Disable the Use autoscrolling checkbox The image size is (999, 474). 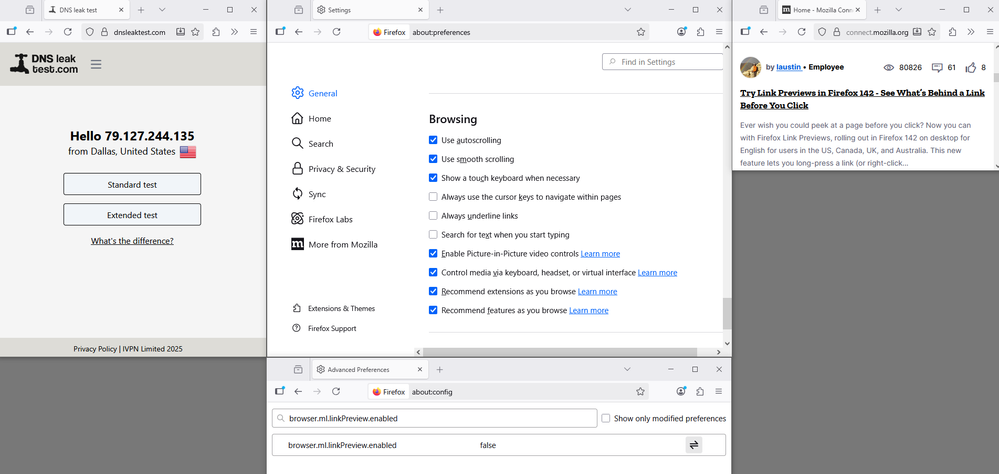(x=433, y=141)
